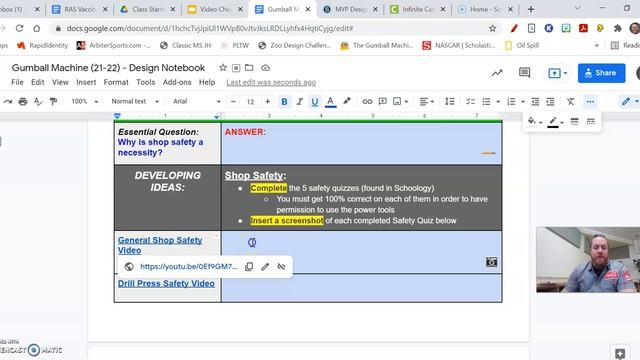Open the youtu.be link in the popup

click(189, 267)
